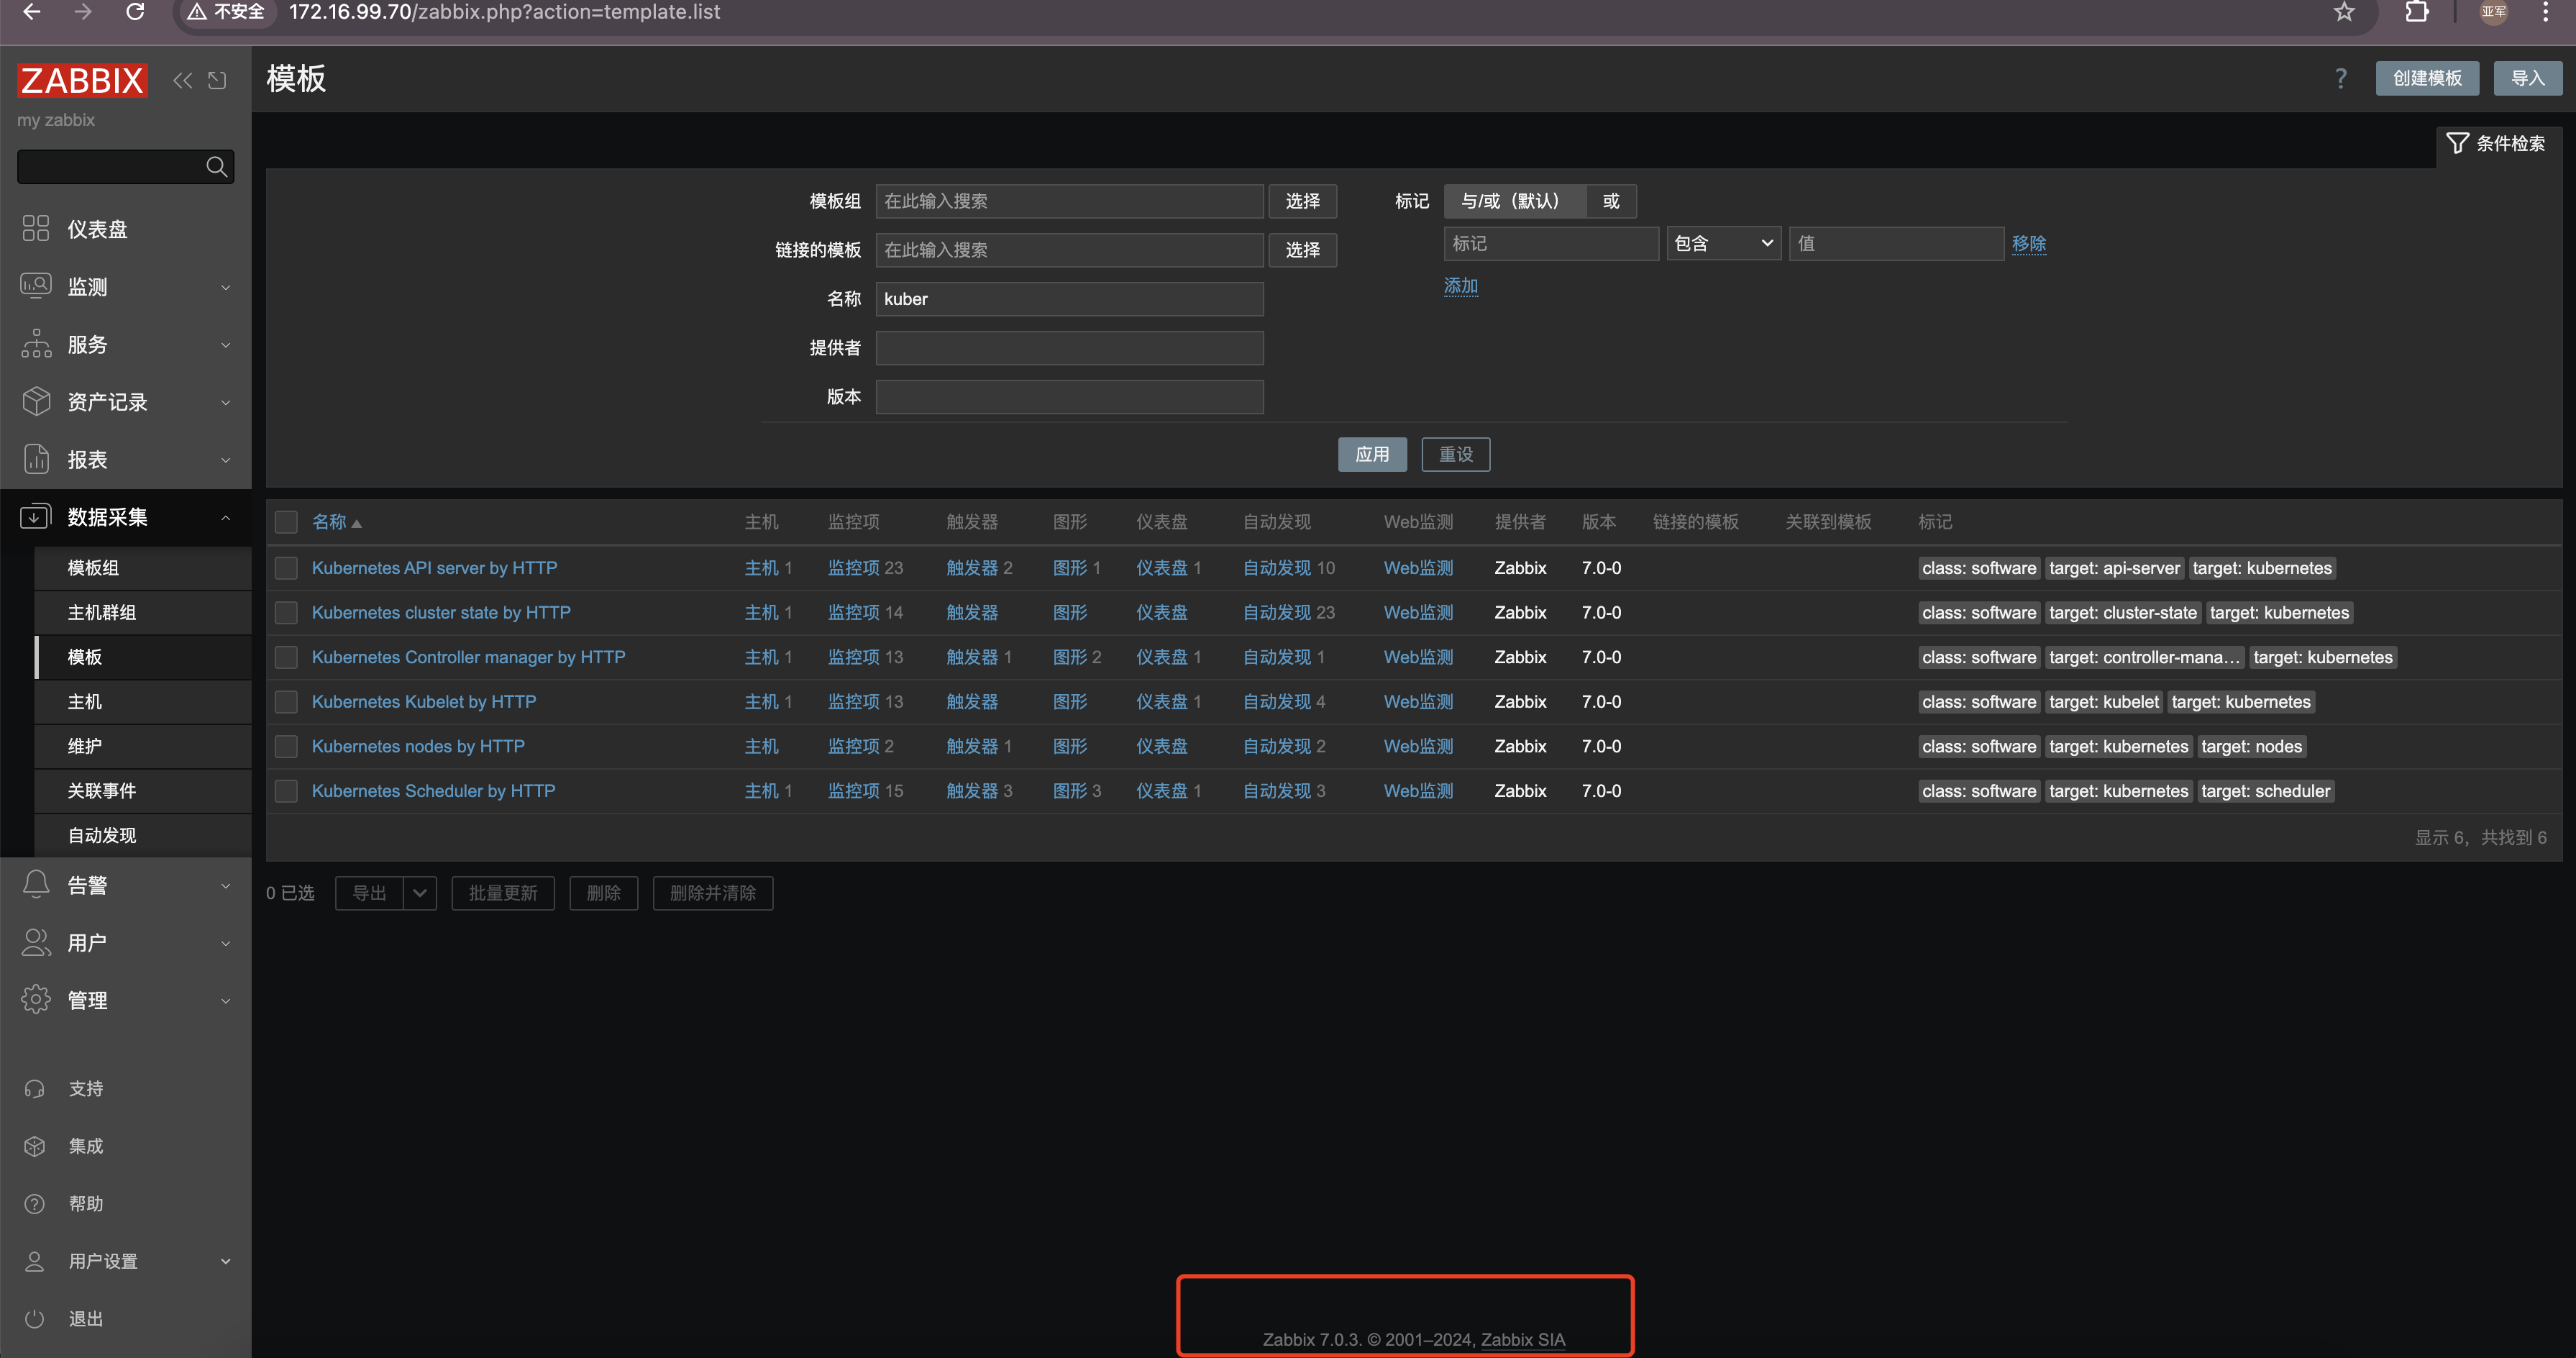Check the Kubernetes nodes by HTTP row checkbox
The height and width of the screenshot is (1358, 2576).
[x=286, y=746]
